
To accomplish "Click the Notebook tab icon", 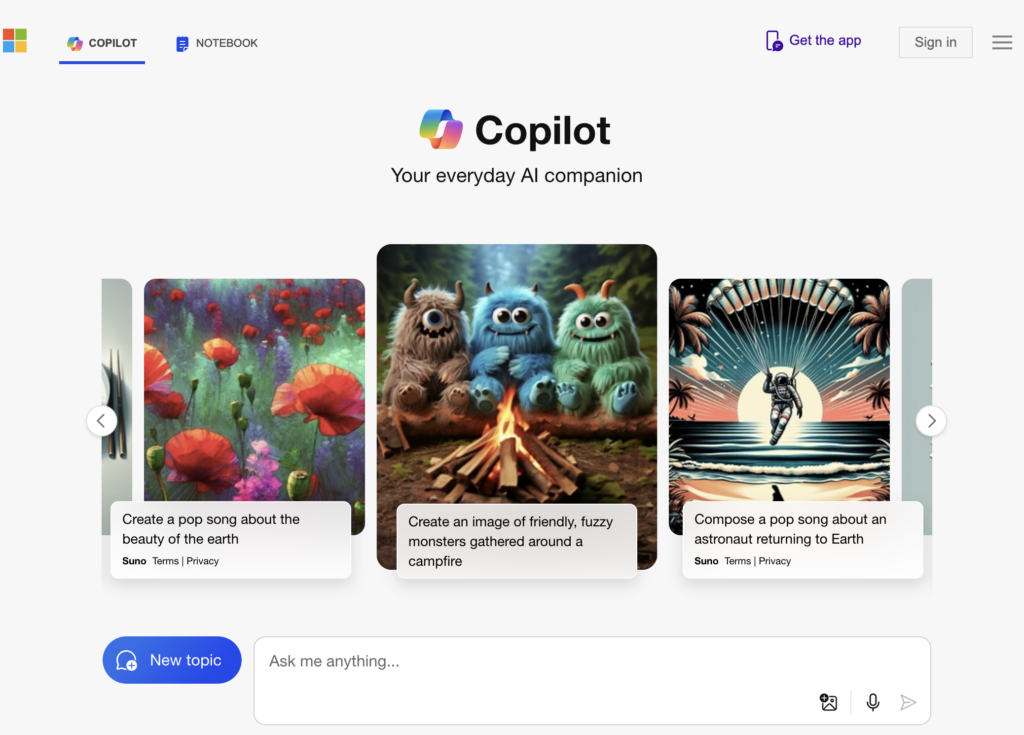I will tap(182, 43).
